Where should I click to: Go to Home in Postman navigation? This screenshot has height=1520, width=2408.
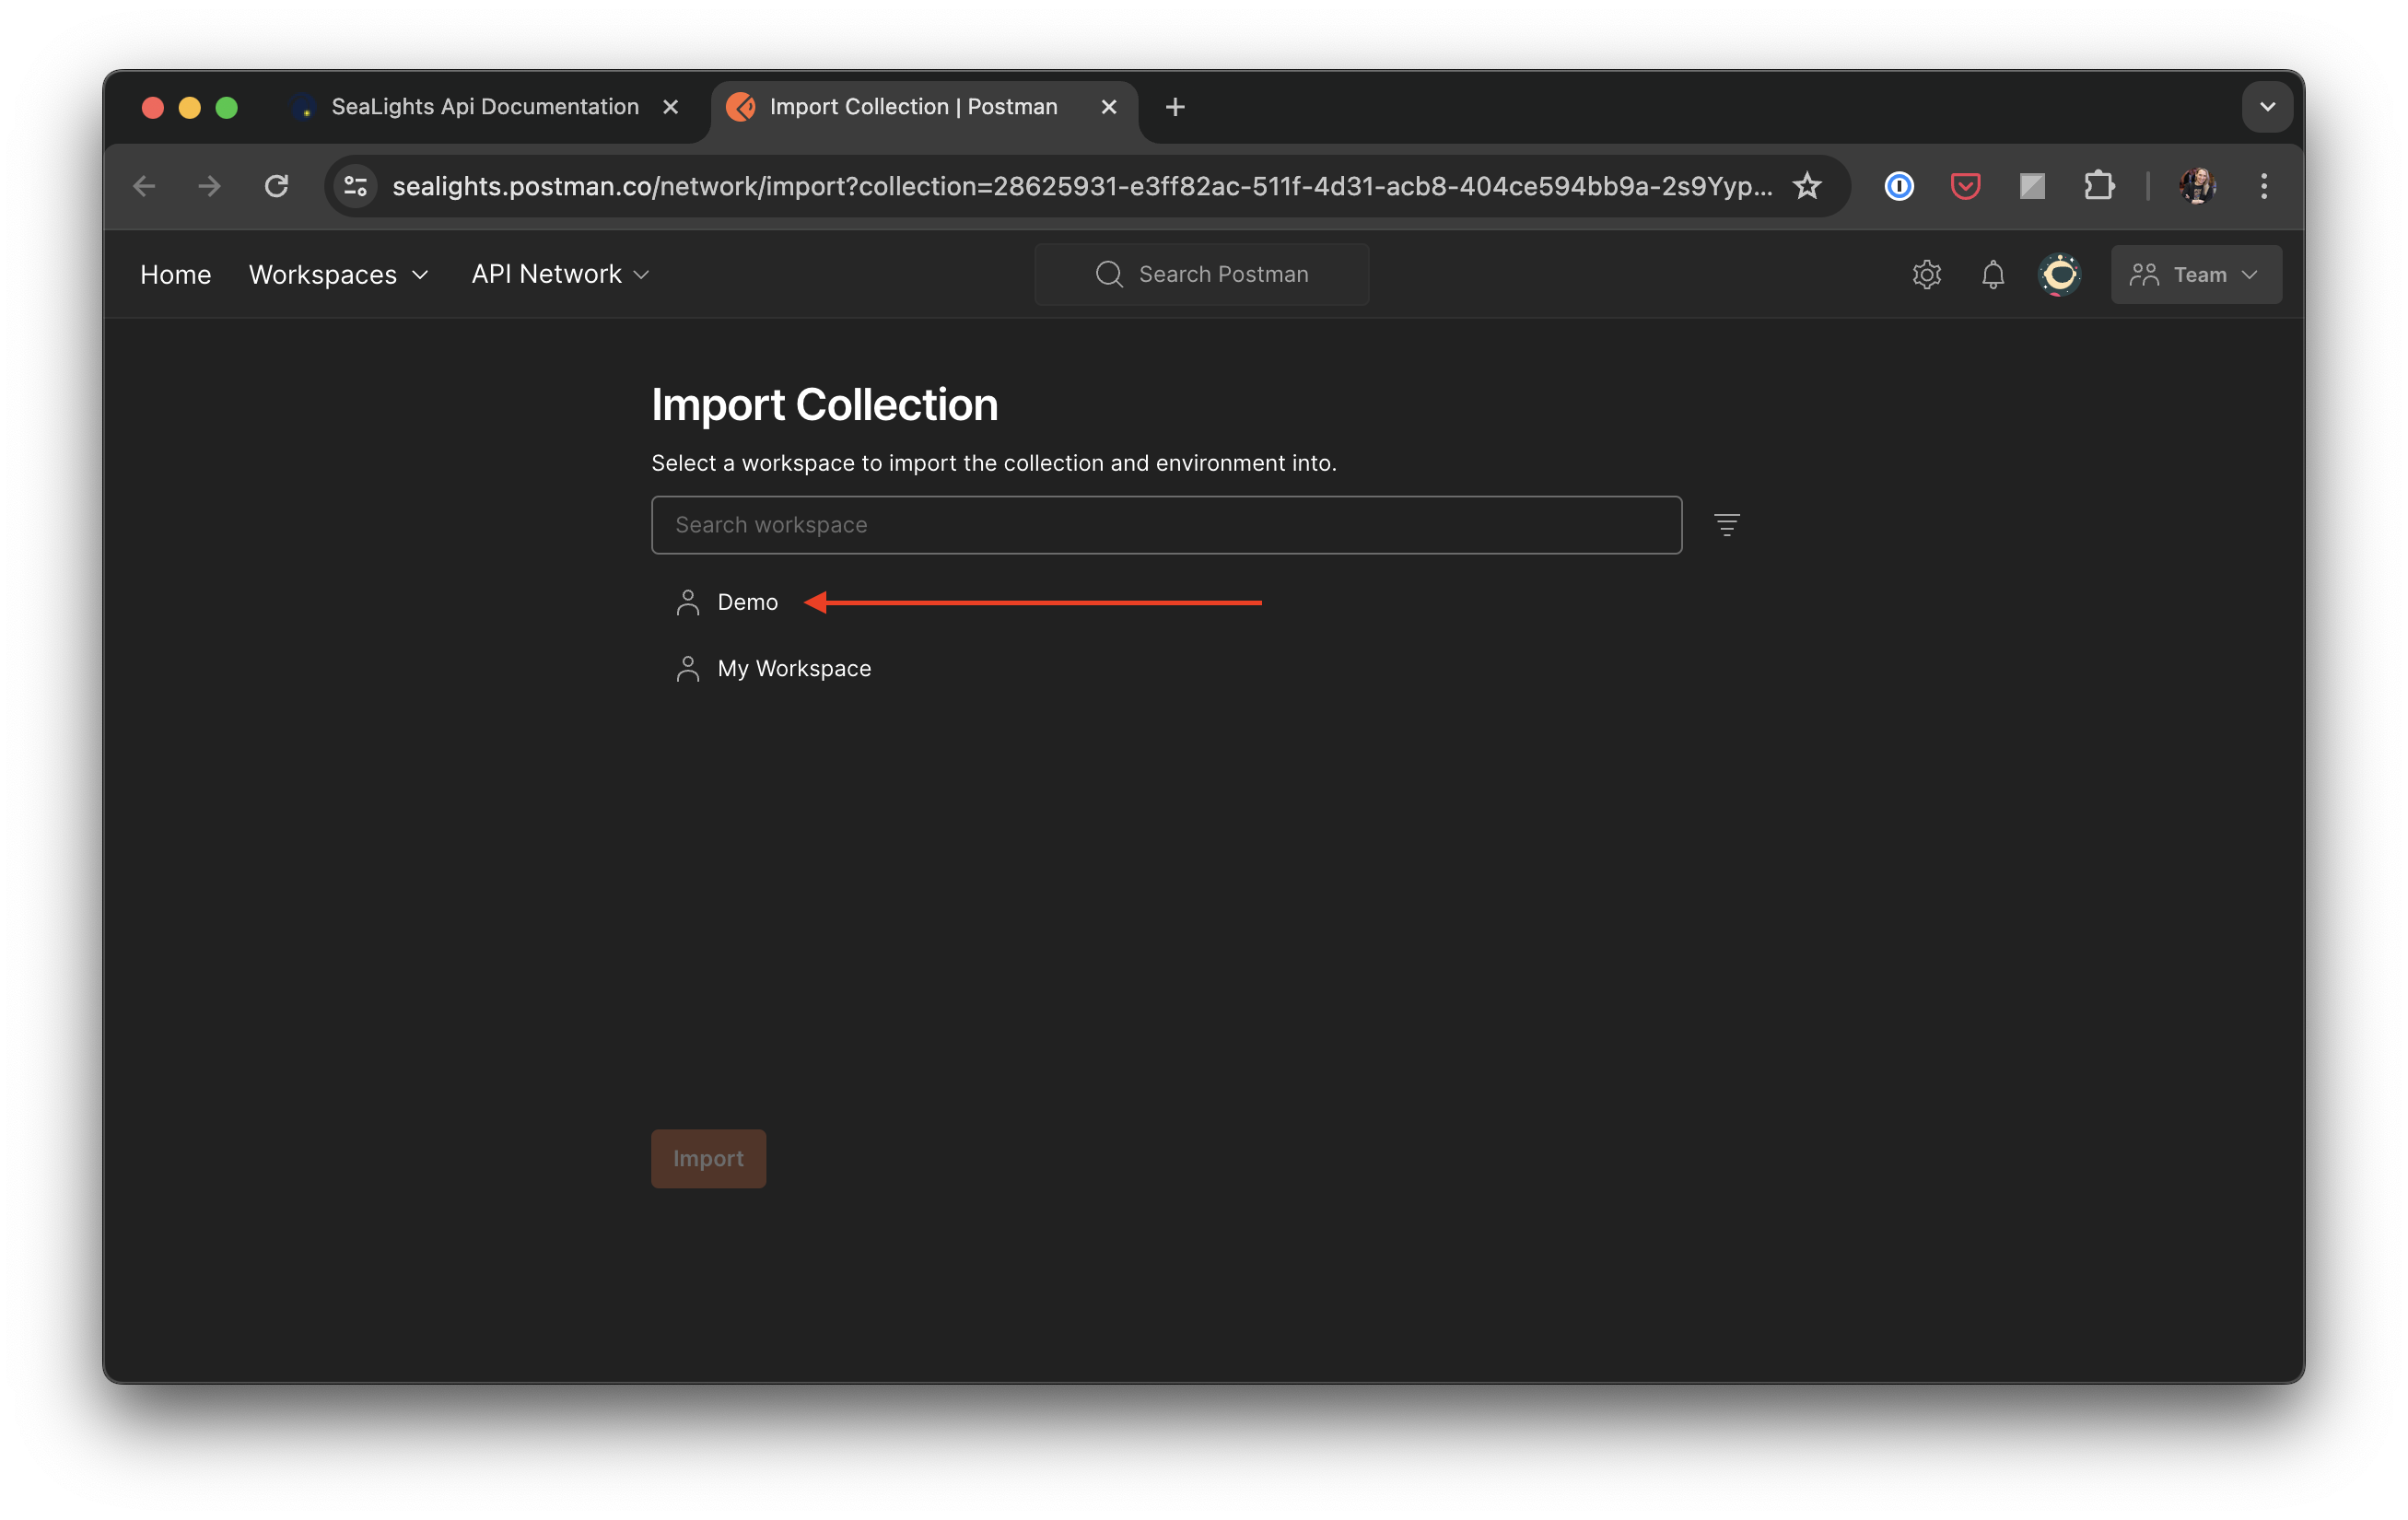pos(175,274)
